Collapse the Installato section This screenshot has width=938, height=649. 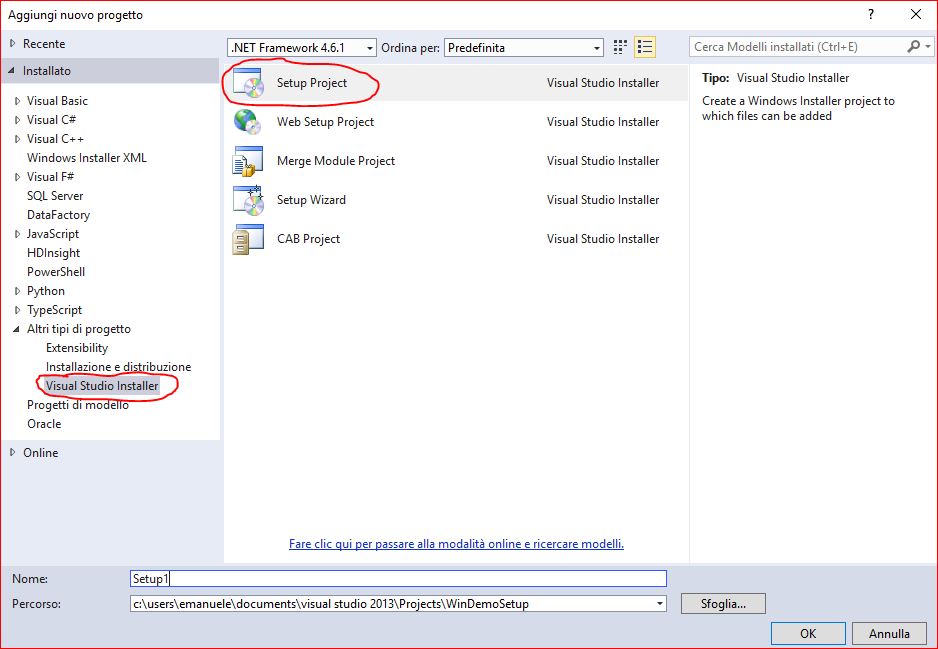[x=12, y=71]
